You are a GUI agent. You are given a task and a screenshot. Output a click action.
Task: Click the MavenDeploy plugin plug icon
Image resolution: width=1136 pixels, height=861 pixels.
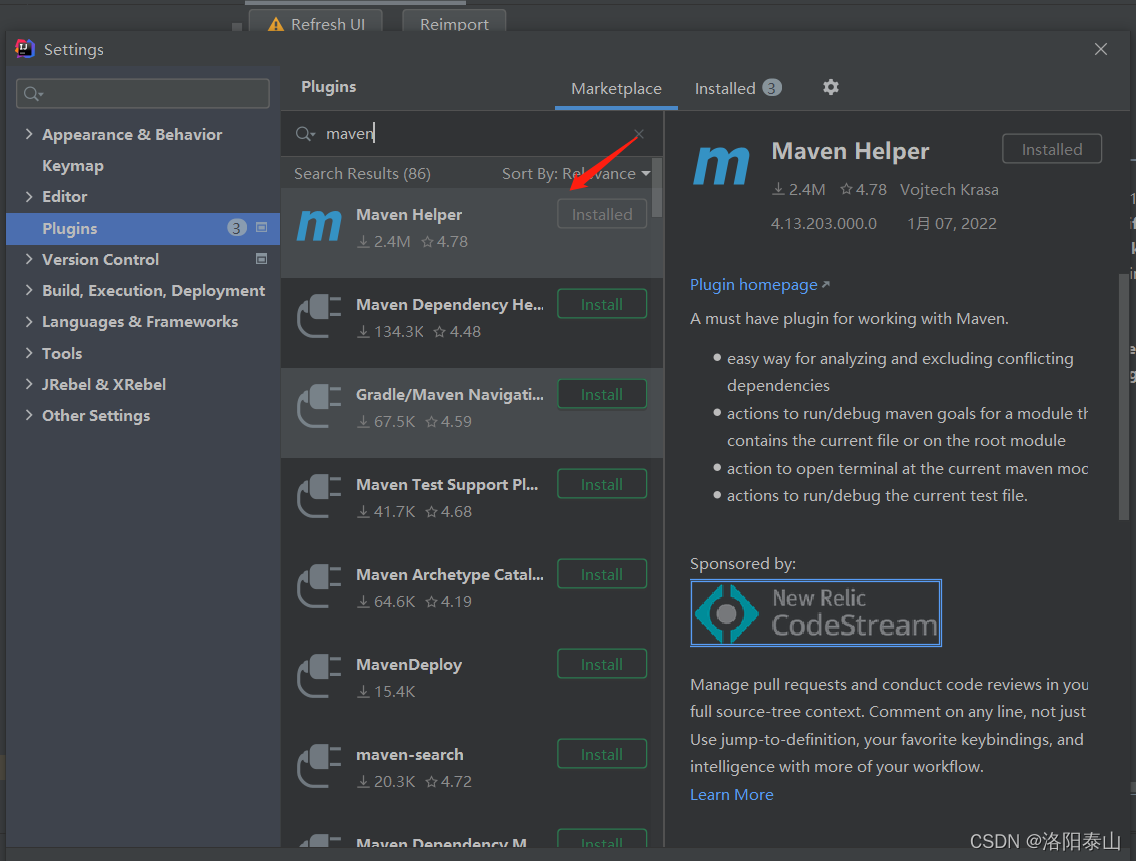coord(320,675)
